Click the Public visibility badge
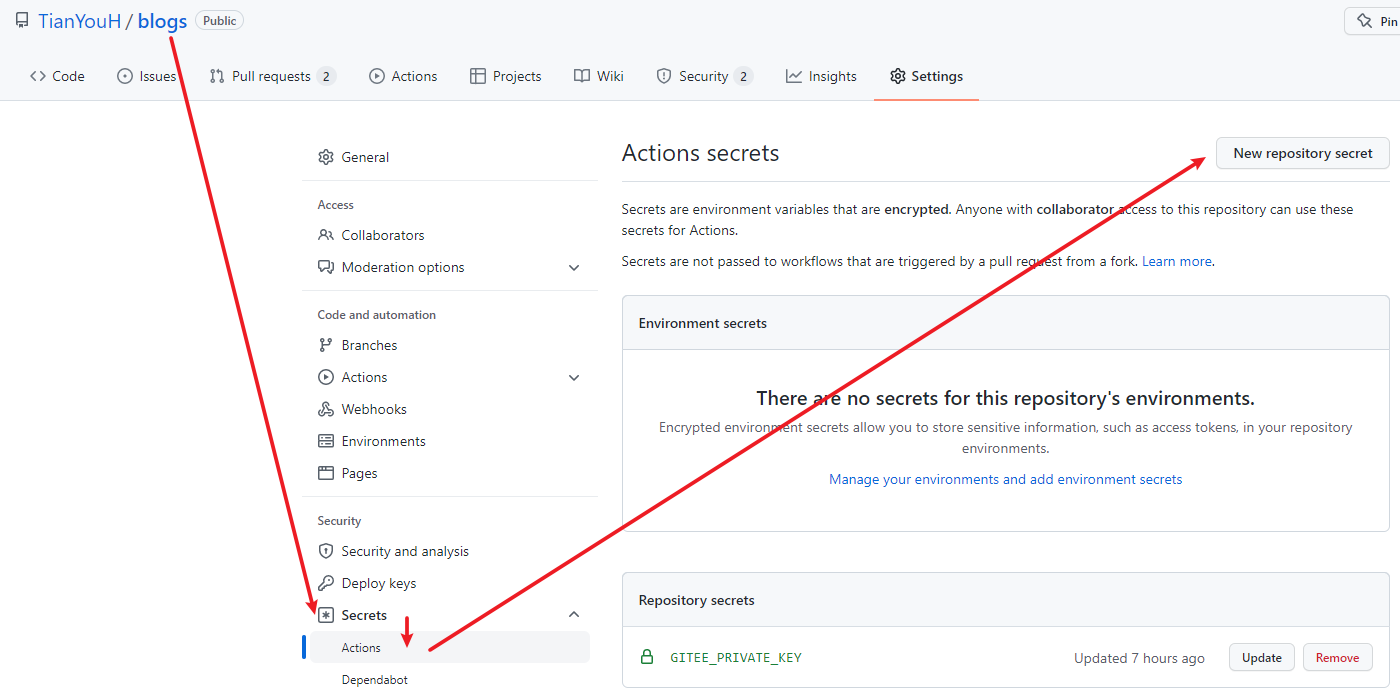This screenshot has width=1400, height=697. (219, 20)
